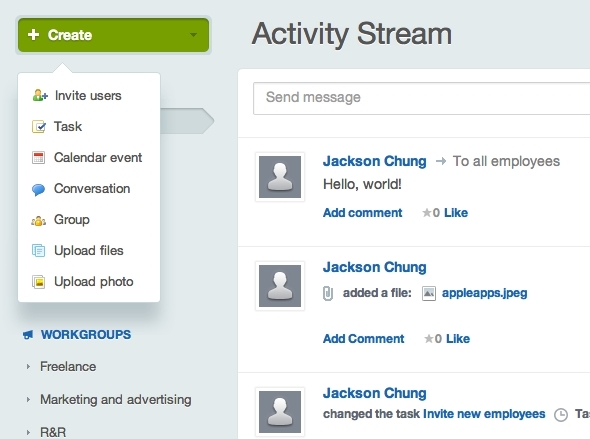Click the Calendar event icon
Viewport: 590px width, 439px height.
tap(38, 158)
